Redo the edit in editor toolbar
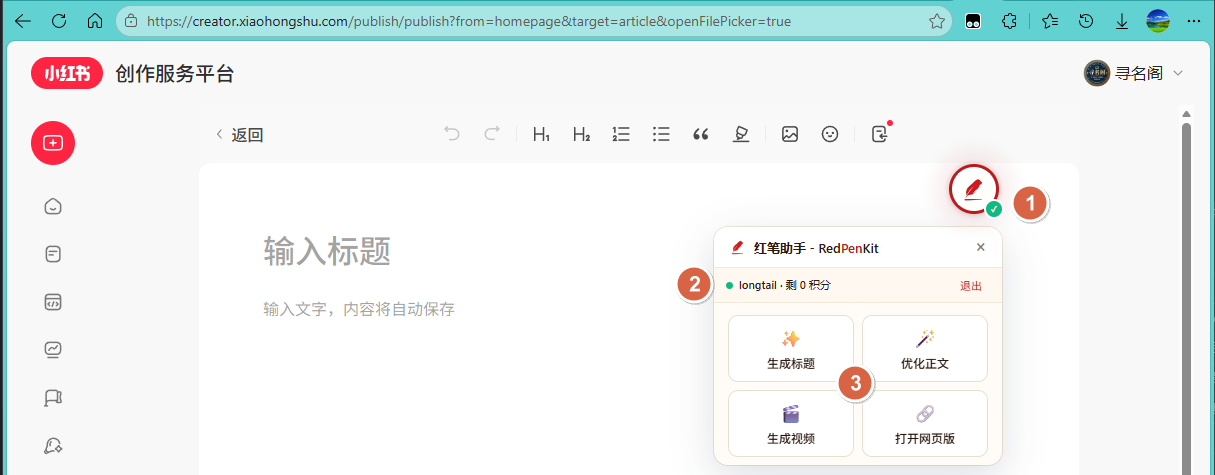The image size is (1215, 475). pos(492,134)
